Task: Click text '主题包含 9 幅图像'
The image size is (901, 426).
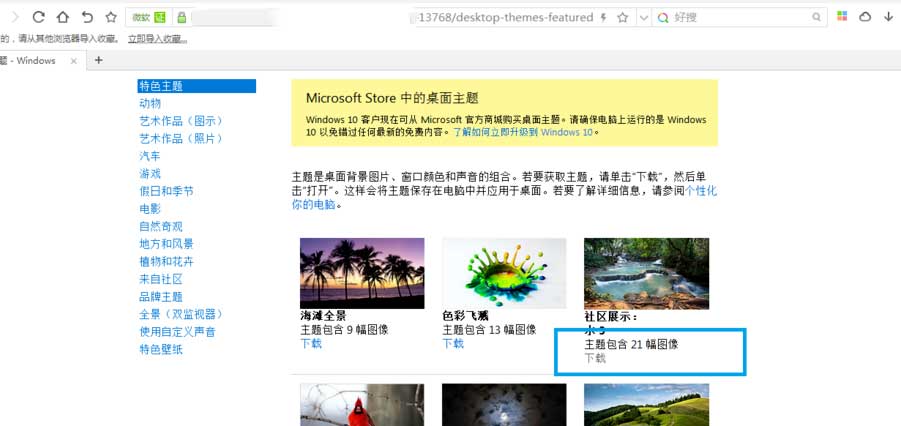Action: (344, 330)
